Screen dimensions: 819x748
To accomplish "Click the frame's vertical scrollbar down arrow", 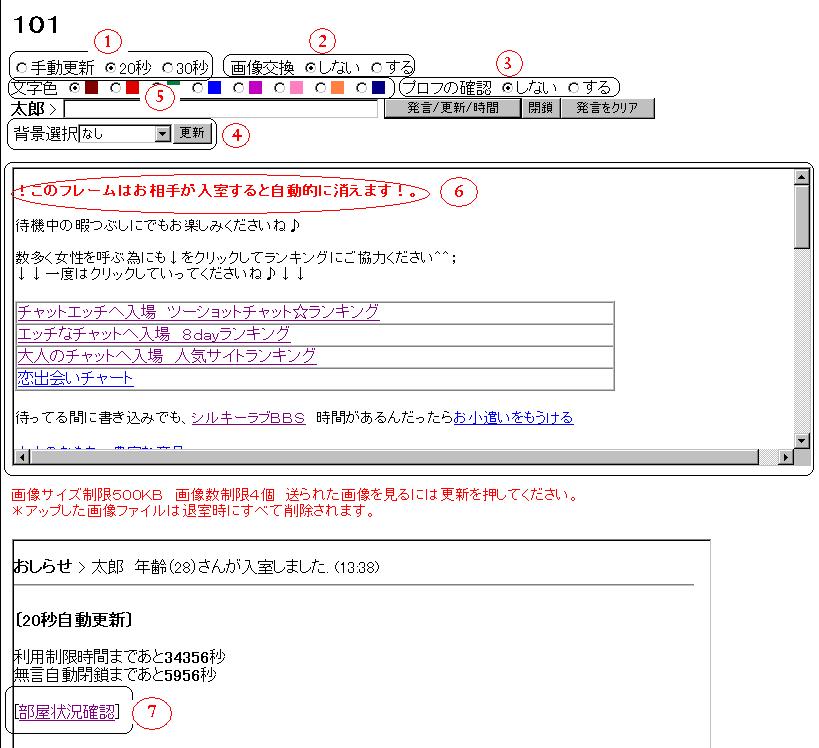I will pos(801,440).
